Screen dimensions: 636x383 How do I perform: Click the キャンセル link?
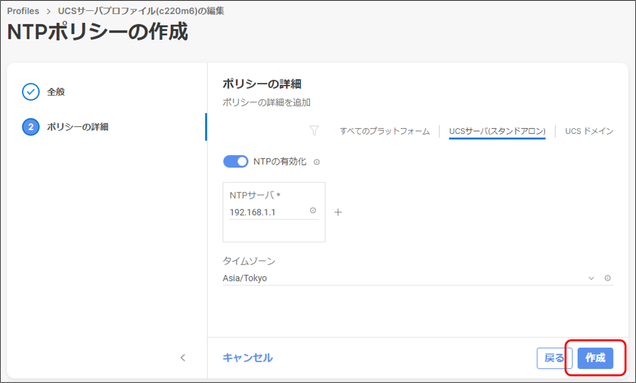(x=248, y=358)
